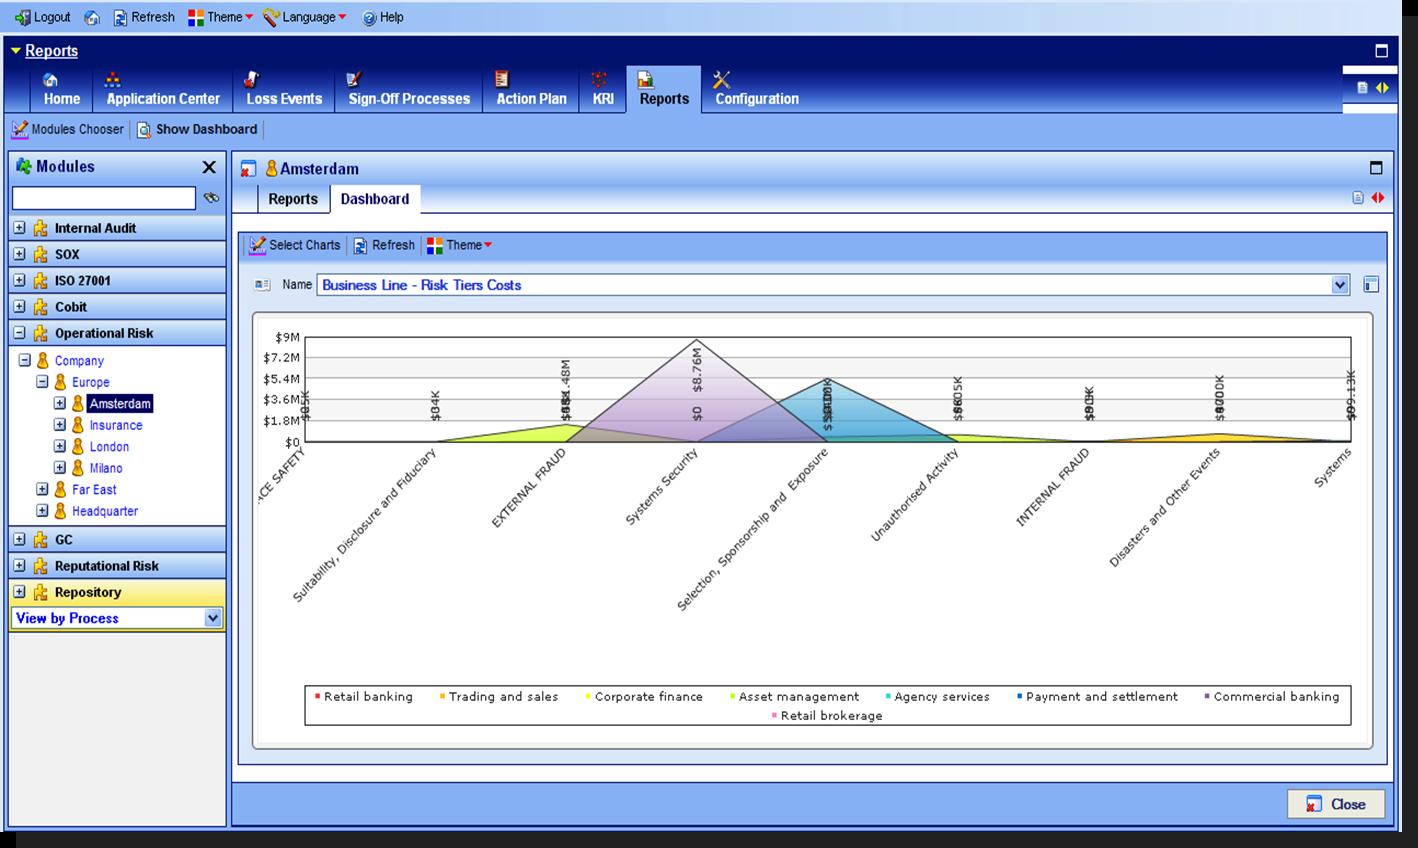Open the dashboard Theme dropdown
This screenshot has width=1418, height=848.
point(459,245)
